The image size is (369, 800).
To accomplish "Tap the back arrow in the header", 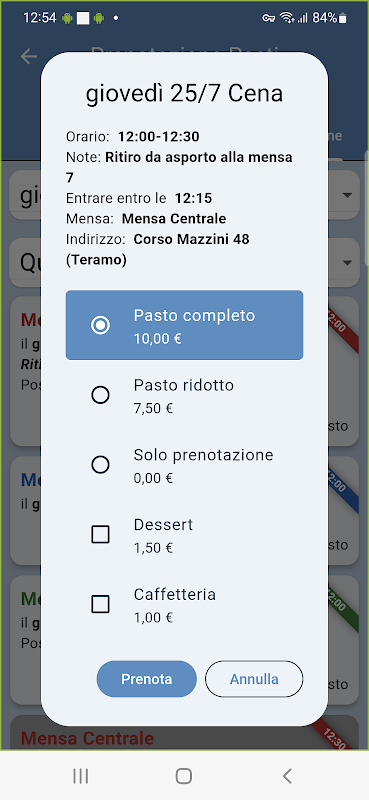I will point(29,56).
